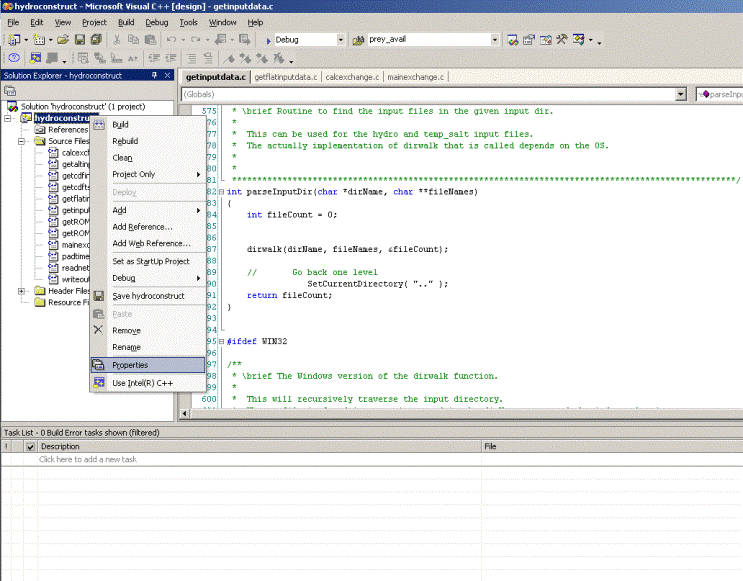Collapse the Source Files folder
The height and width of the screenshot is (581, 743).
23,141
